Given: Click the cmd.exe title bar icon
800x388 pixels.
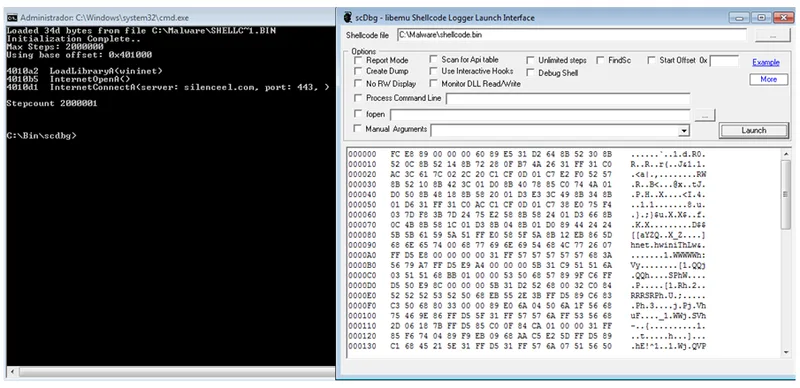Looking at the screenshot, I should coord(12,17).
